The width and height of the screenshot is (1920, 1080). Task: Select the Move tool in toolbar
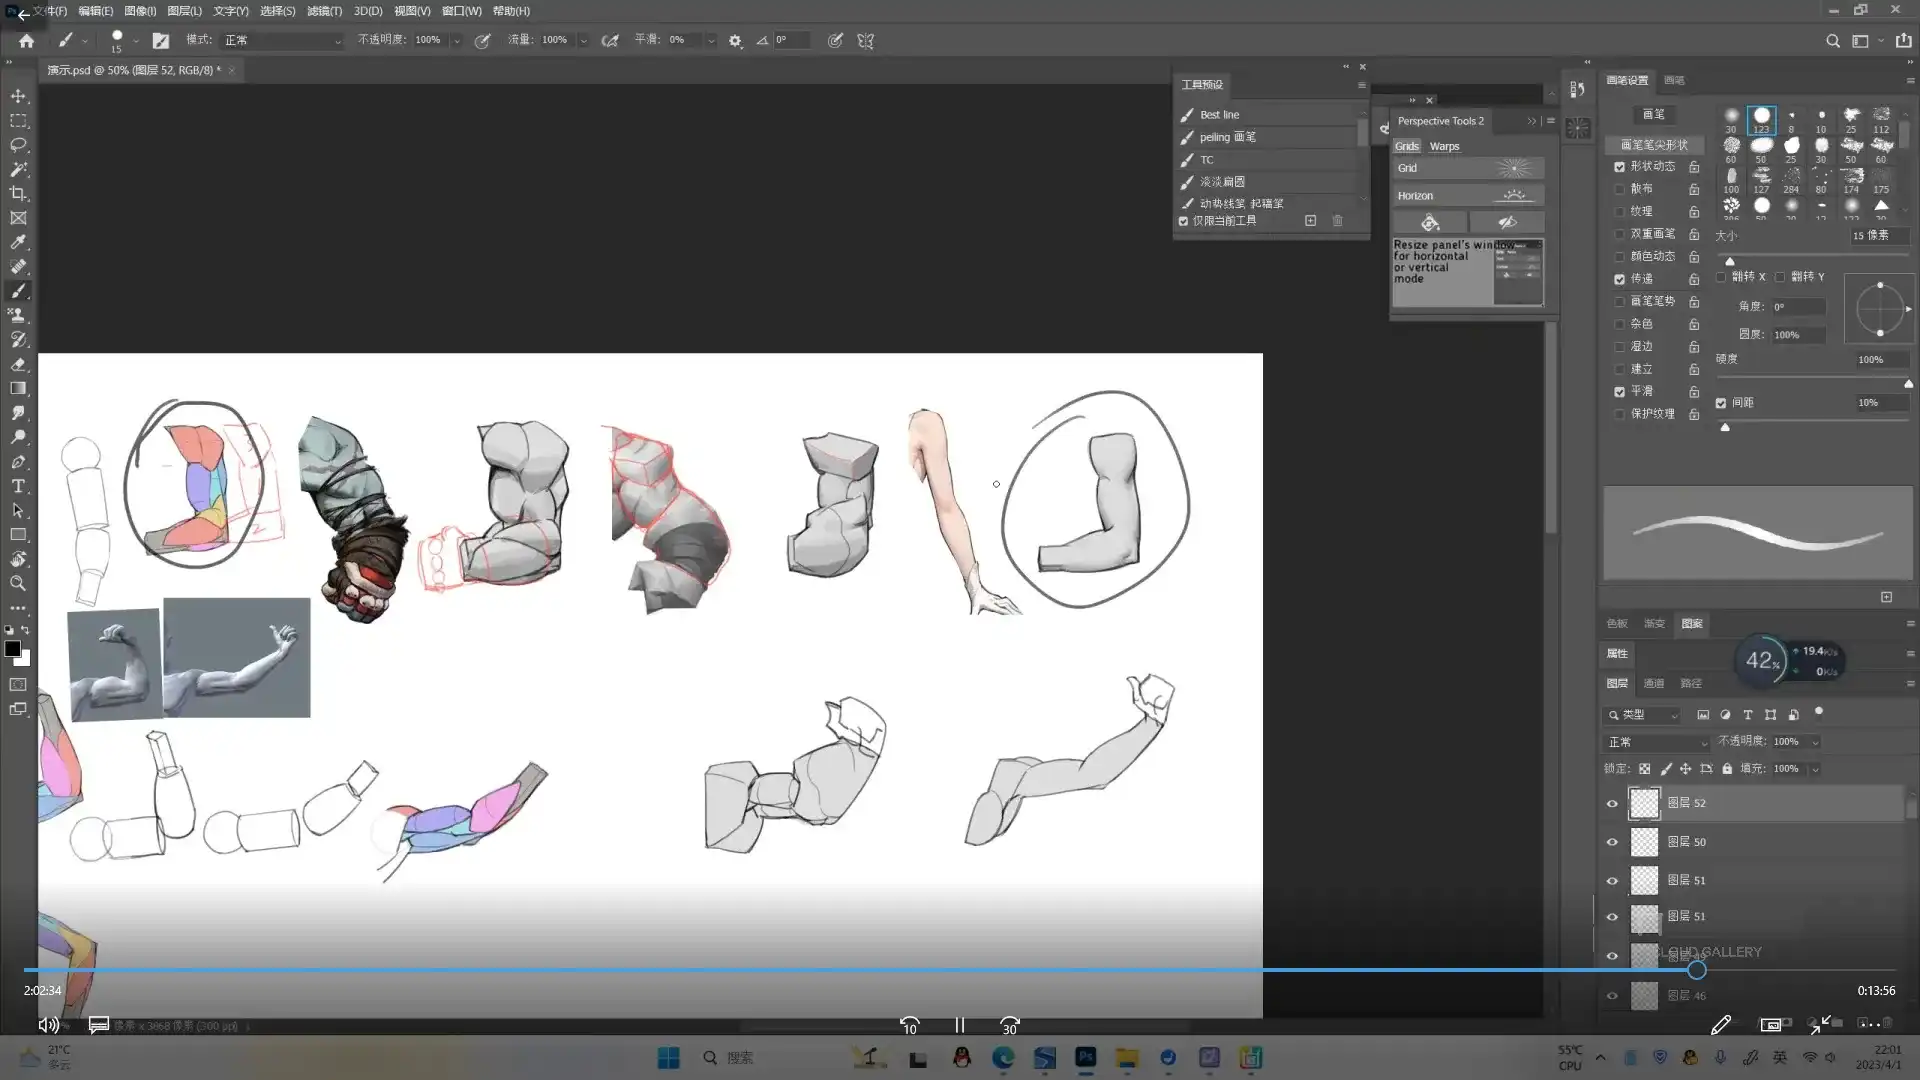click(x=18, y=96)
